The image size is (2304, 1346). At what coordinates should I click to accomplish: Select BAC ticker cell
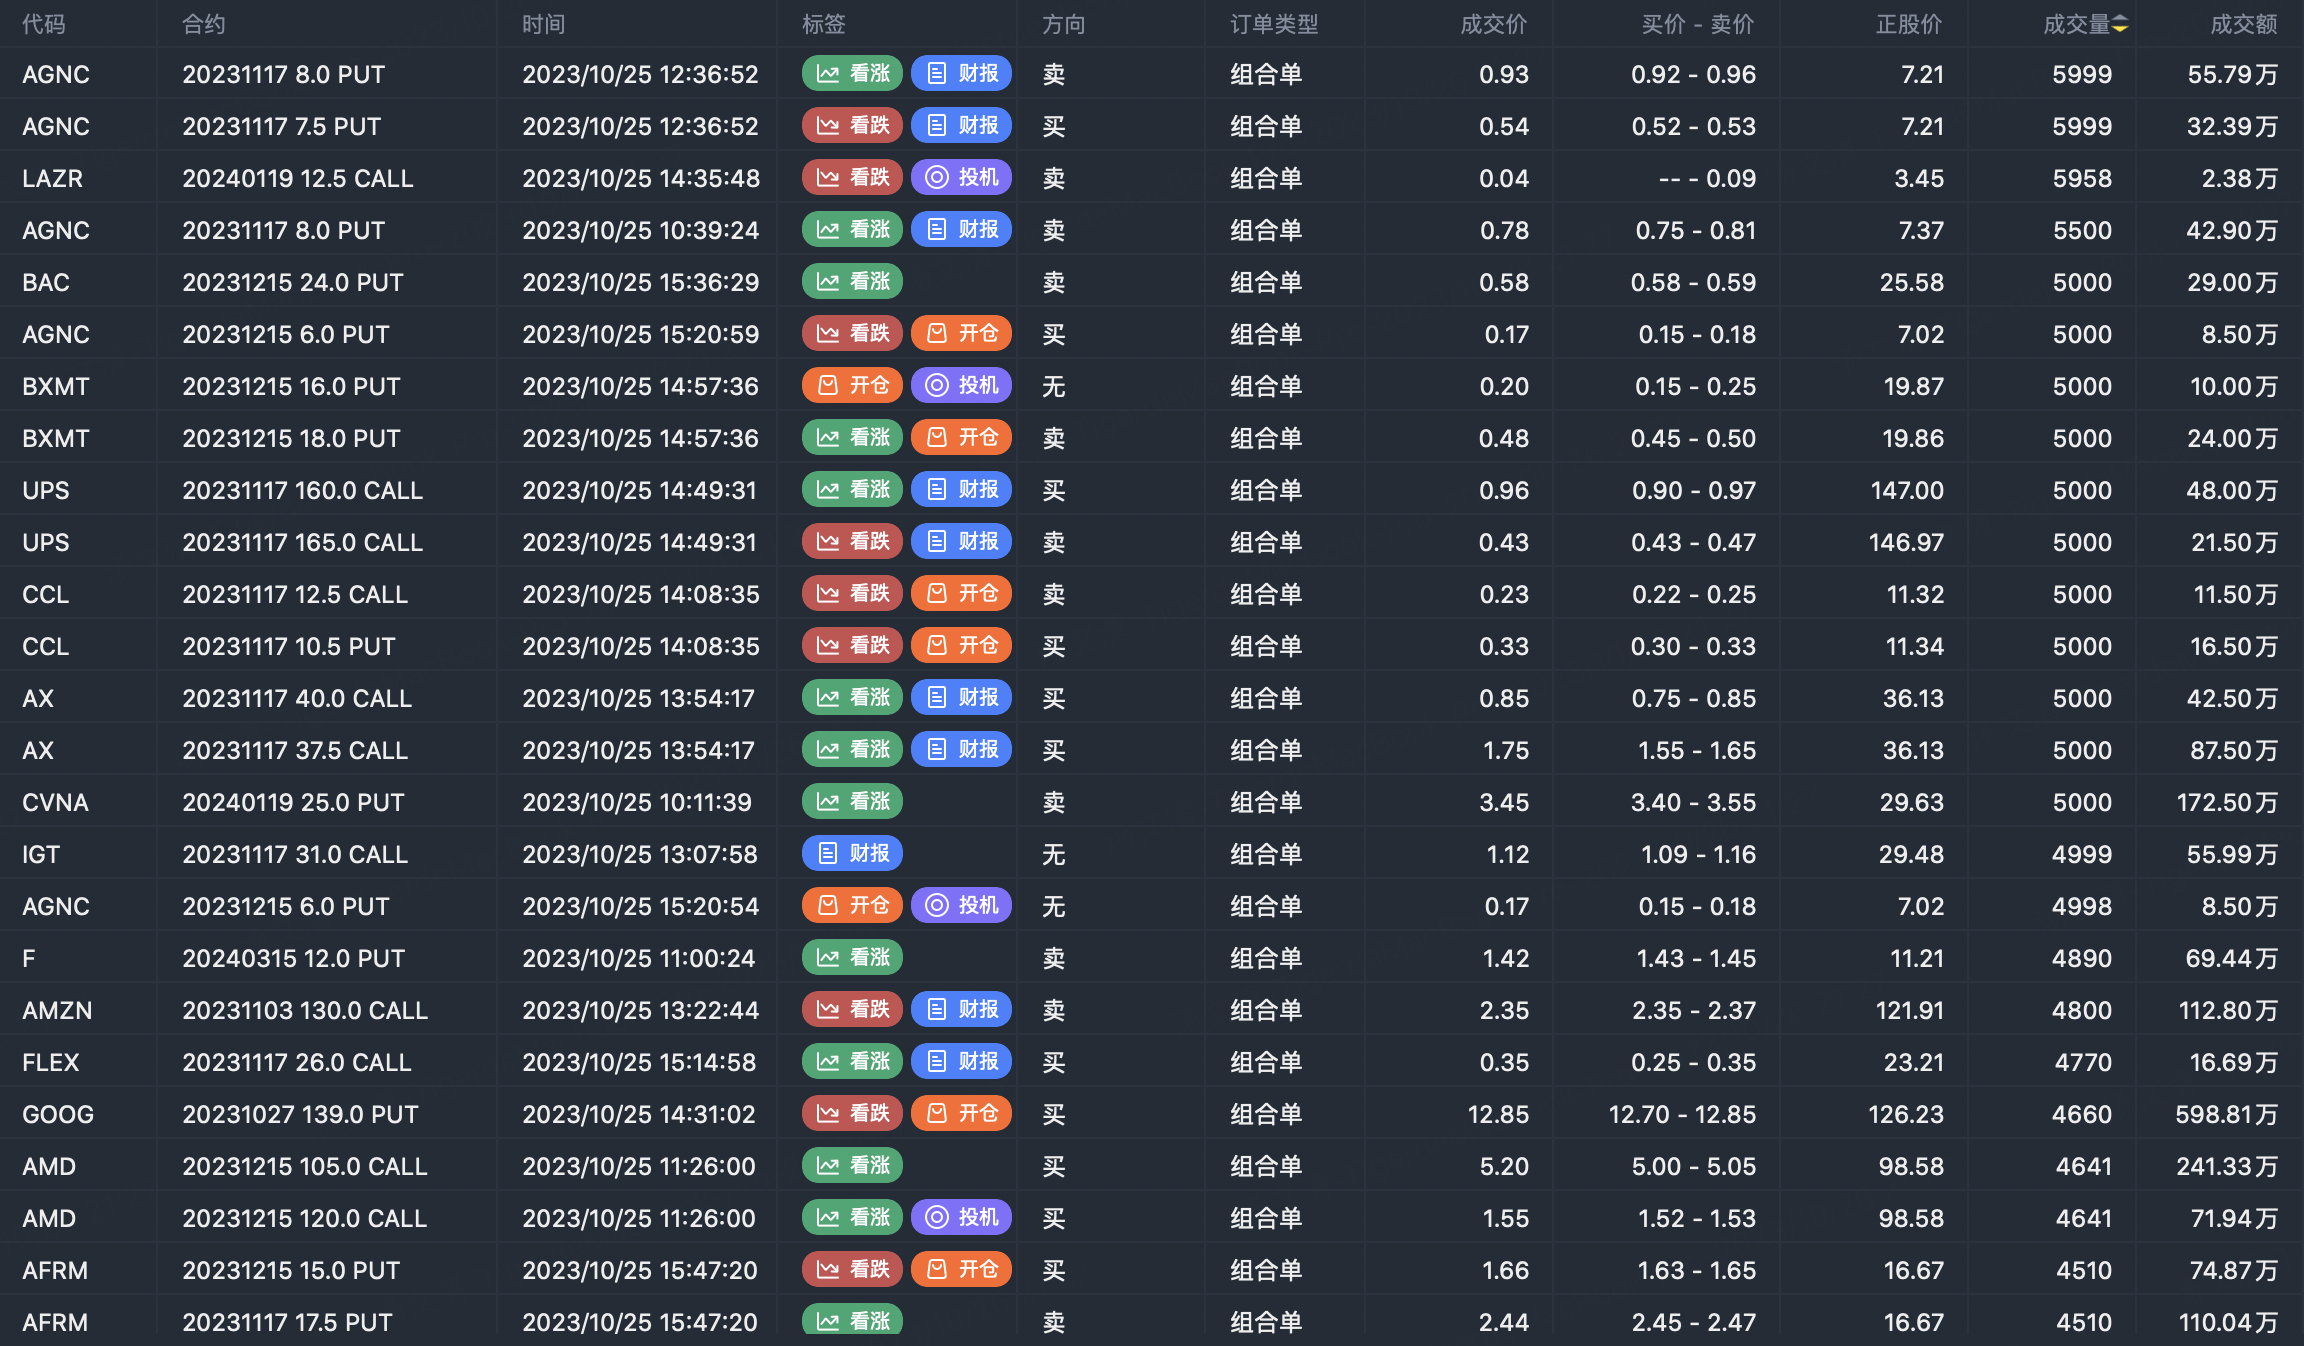coord(46,282)
